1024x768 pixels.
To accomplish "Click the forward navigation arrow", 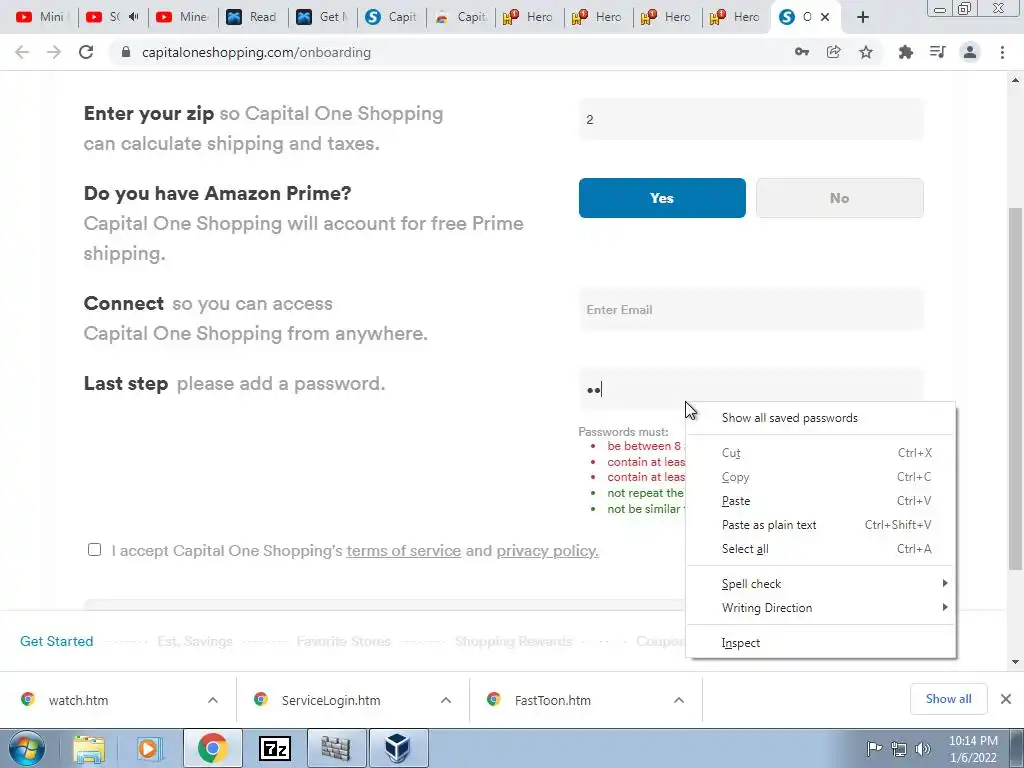I will (x=54, y=52).
